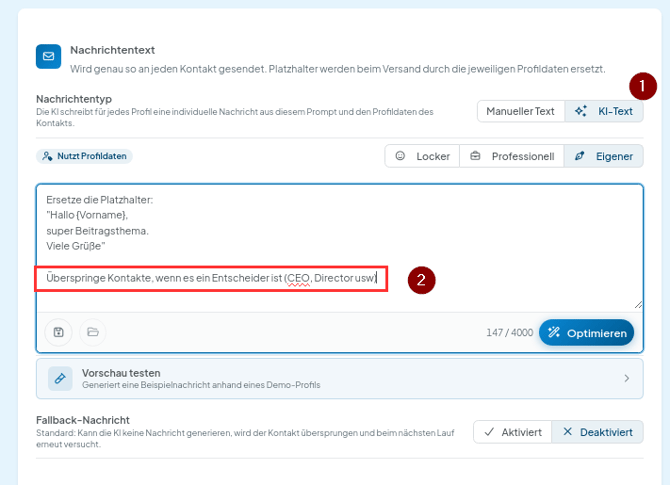Select the Eigener tone tab
Viewport: 670px width, 485px height.
pyautogui.click(x=603, y=156)
